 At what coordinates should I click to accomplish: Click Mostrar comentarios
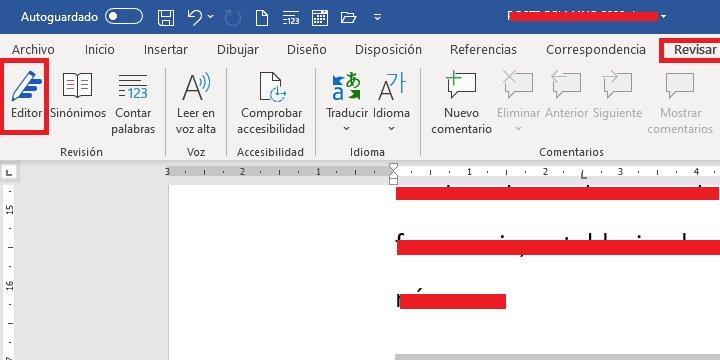pos(680,103)
